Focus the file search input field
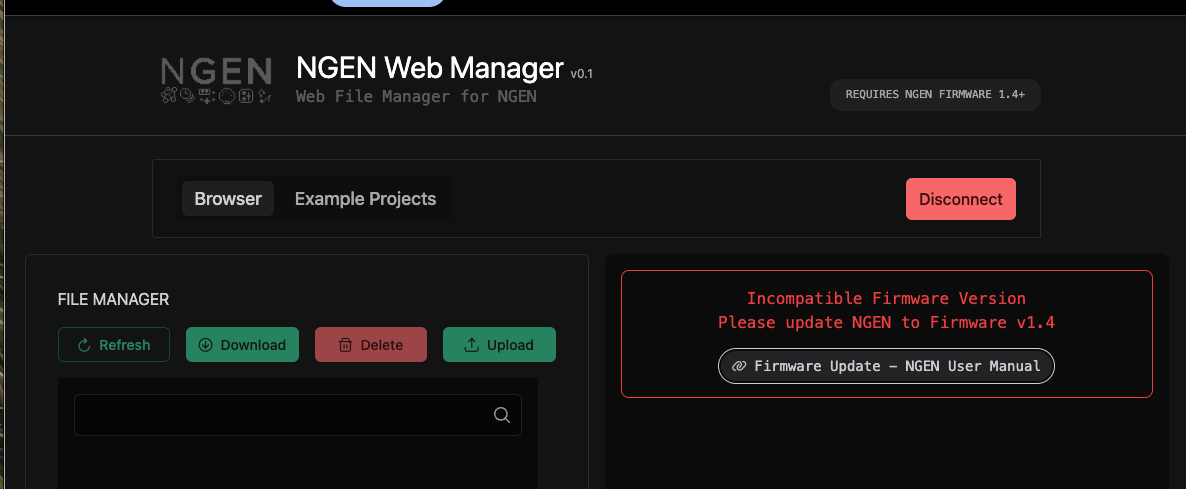This screenshot has height=489, width=1186. (280, 415)
